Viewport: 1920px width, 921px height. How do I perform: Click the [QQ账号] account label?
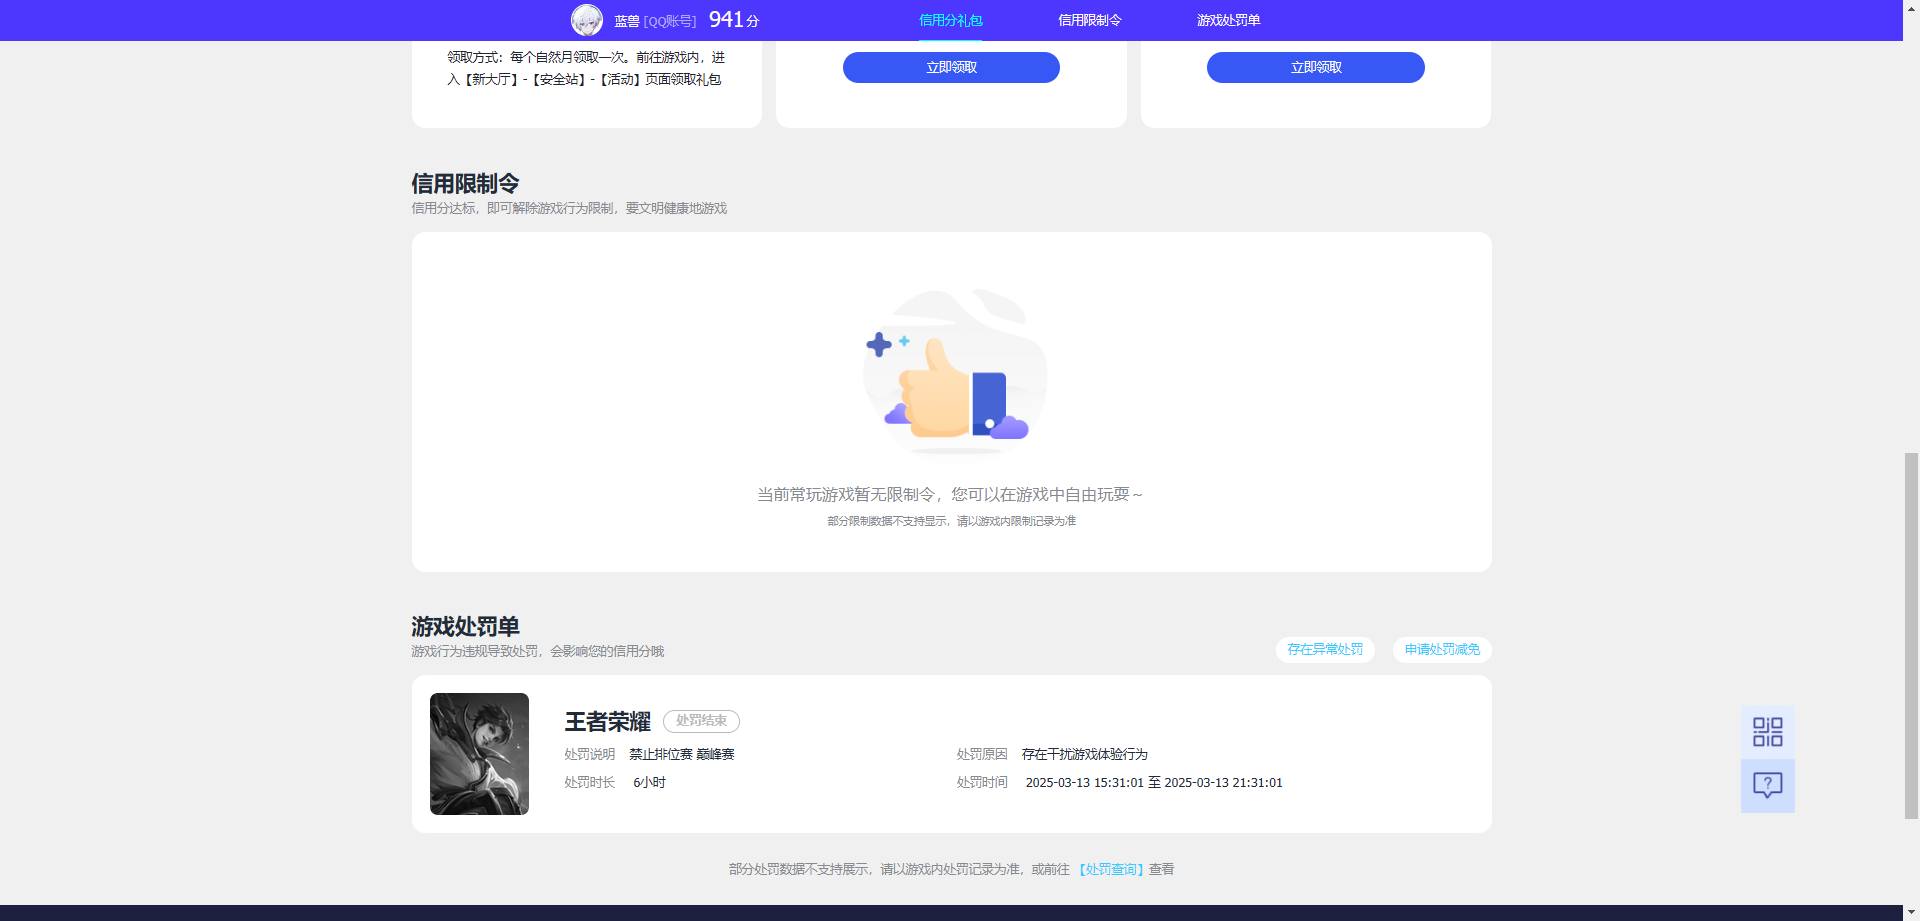coord(670,19)
